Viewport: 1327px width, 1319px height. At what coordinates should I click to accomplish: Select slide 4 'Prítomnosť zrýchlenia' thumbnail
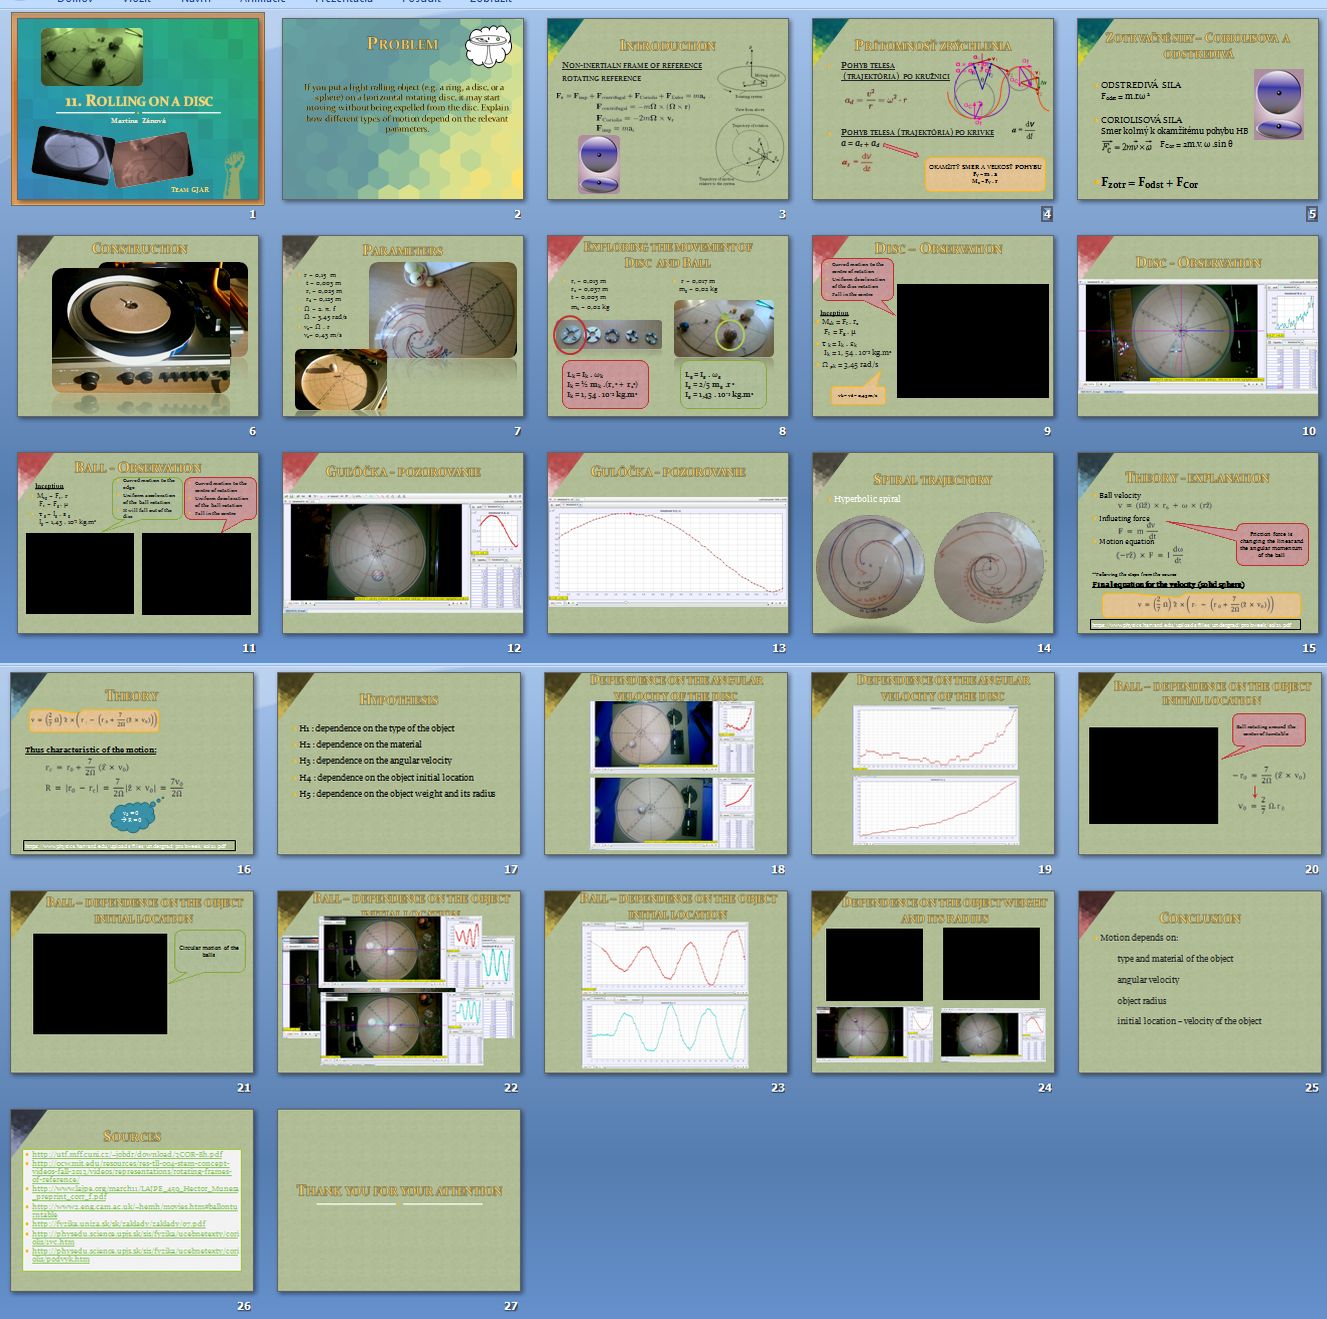click(932, 109)
